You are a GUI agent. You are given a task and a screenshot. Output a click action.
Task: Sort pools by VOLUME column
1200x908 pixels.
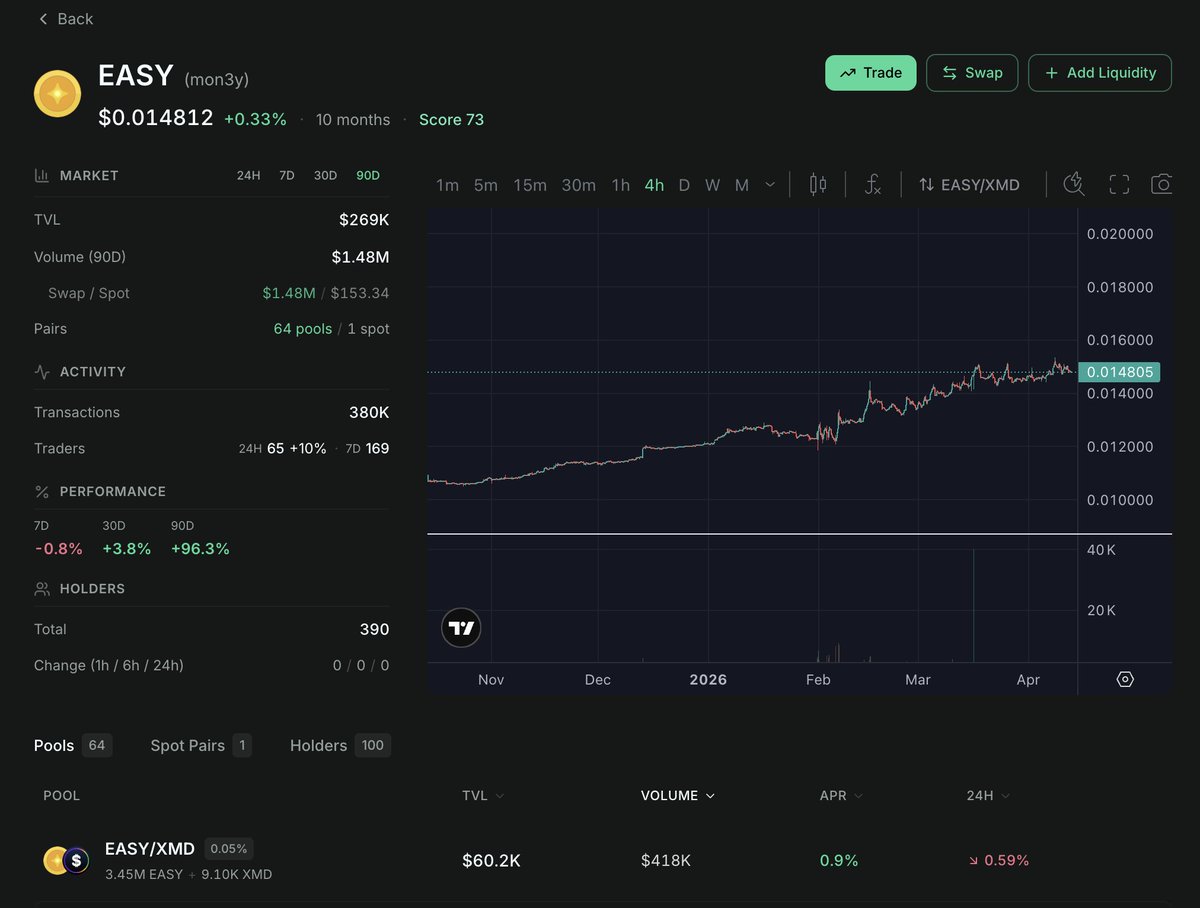(678, 796)
